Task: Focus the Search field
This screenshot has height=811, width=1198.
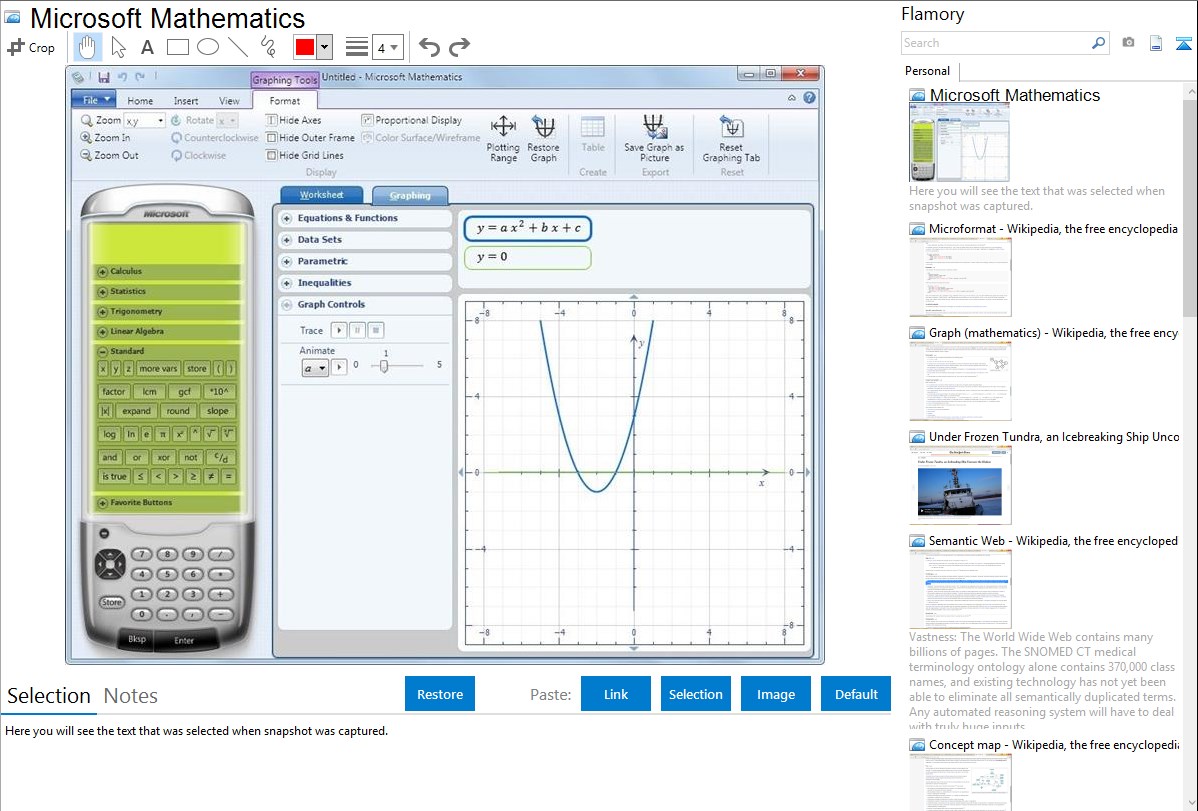Action: [995, 43]
